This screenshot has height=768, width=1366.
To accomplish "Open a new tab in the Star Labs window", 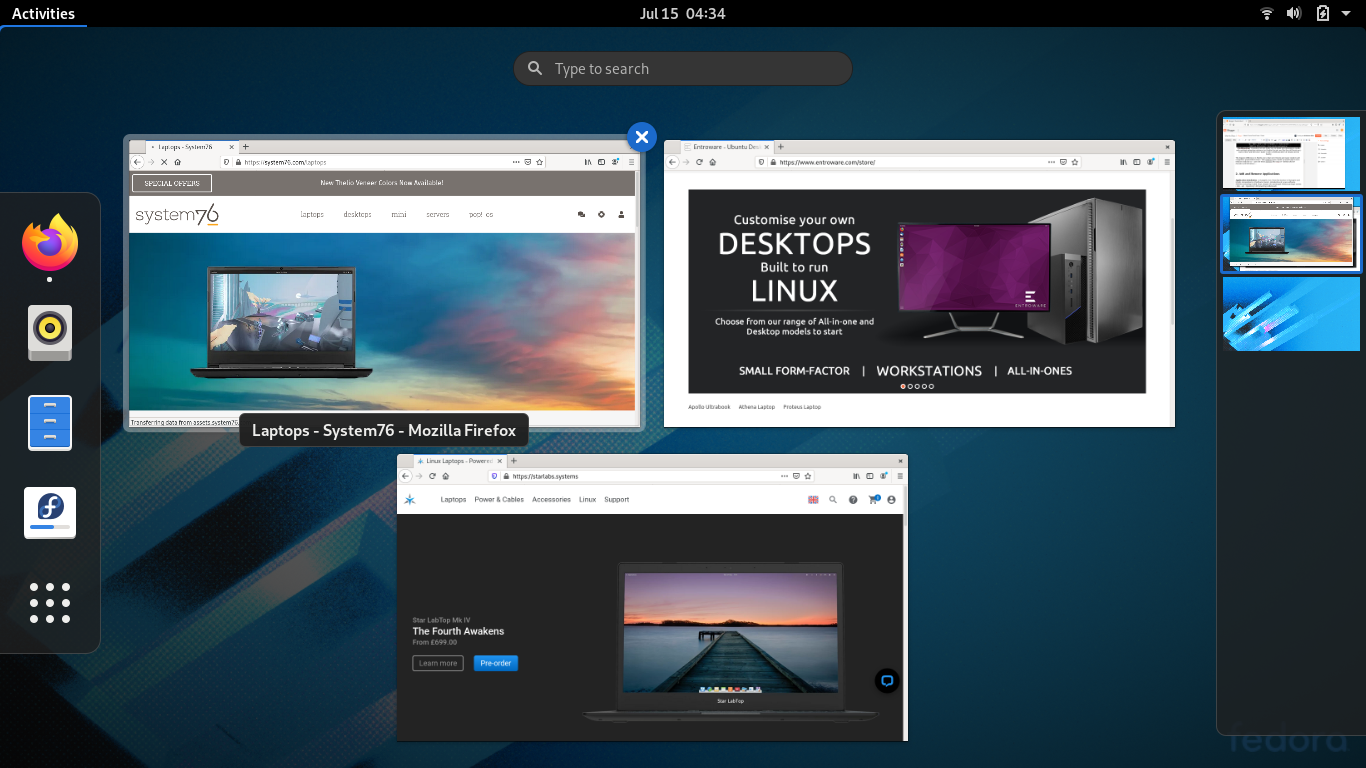I will click(514, 461).
